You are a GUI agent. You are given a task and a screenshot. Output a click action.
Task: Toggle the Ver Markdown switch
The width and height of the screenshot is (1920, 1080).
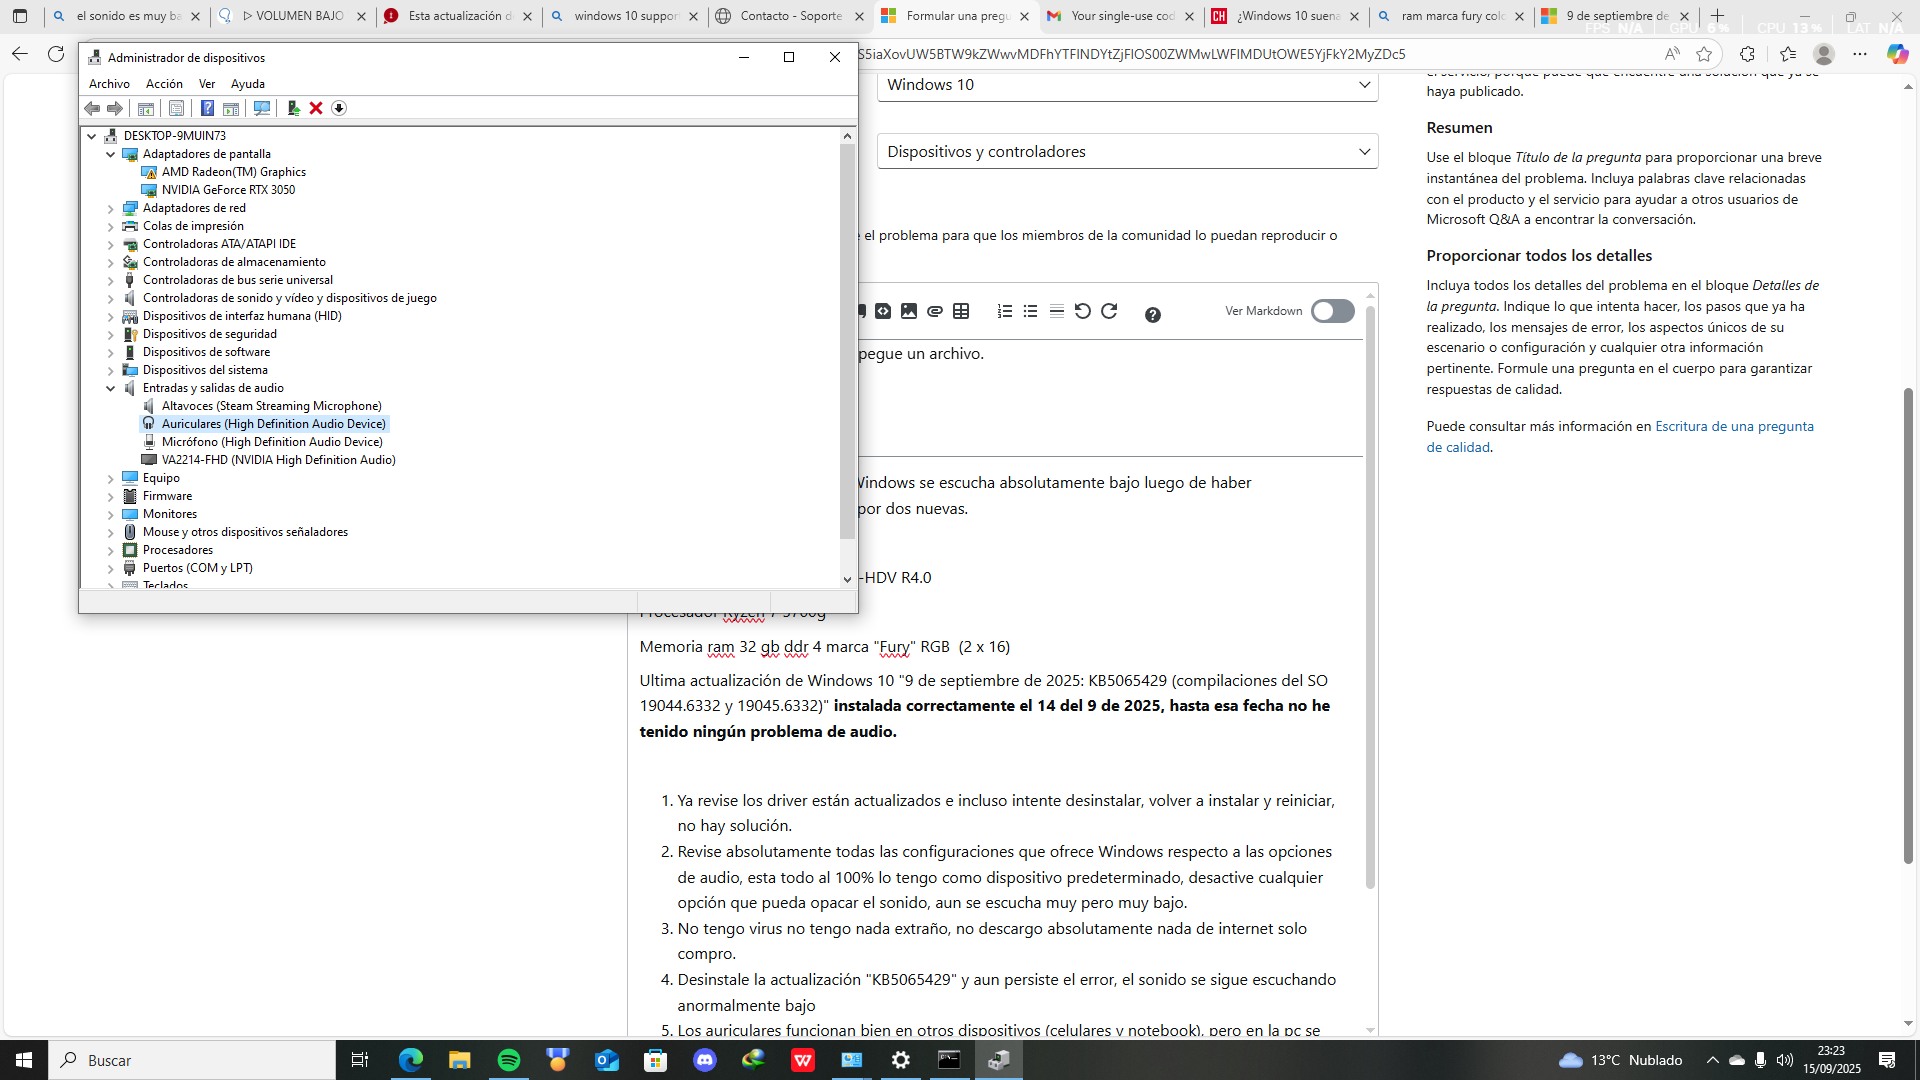point(1332,311)
